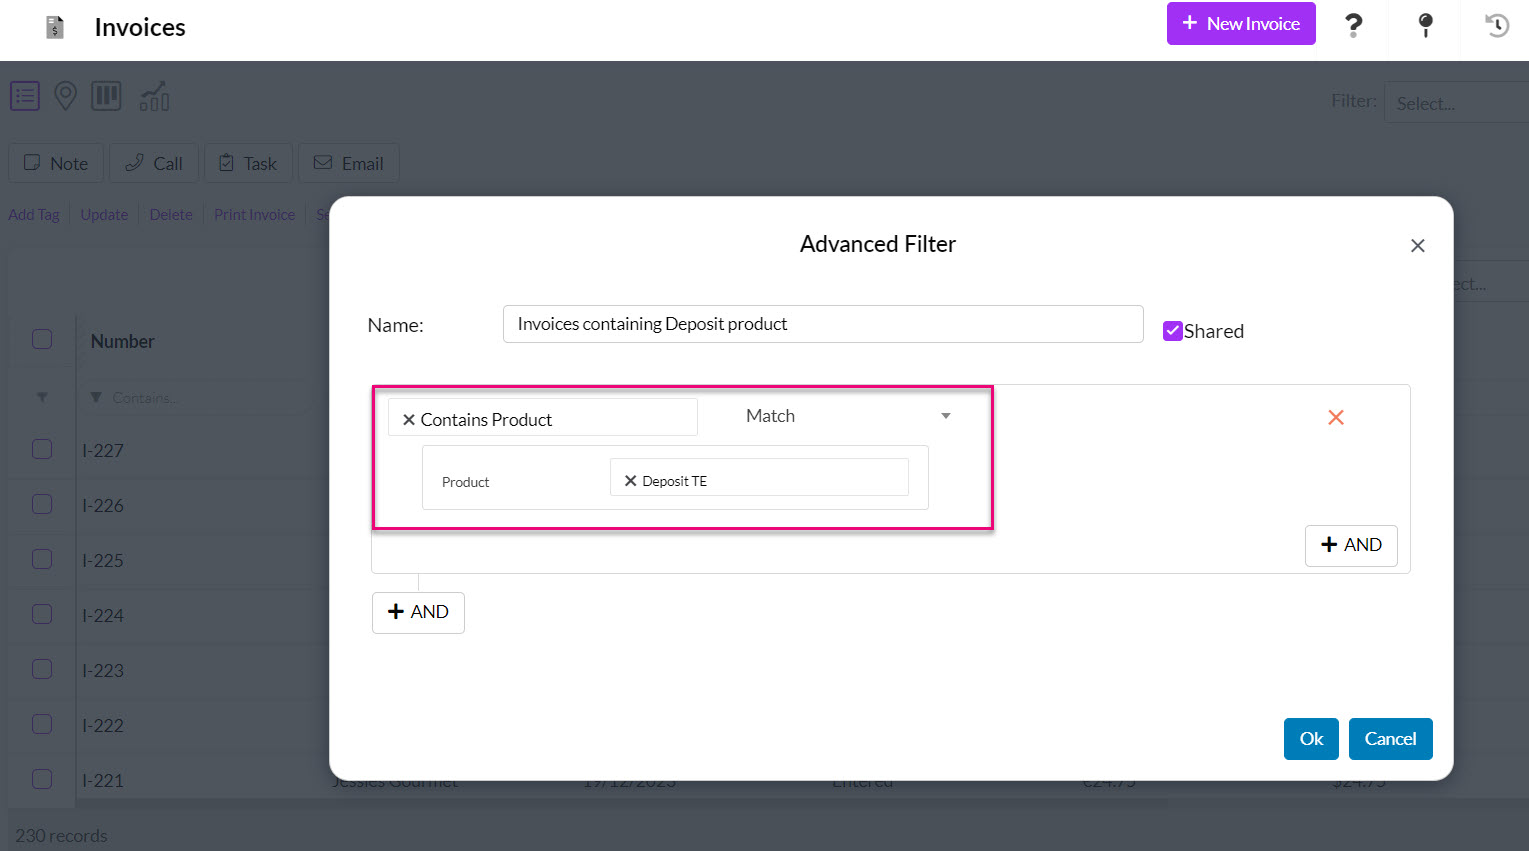Tick the select-all header checkbox
This screenshot has height=851, width=1529.
click(x=42, y=339)
